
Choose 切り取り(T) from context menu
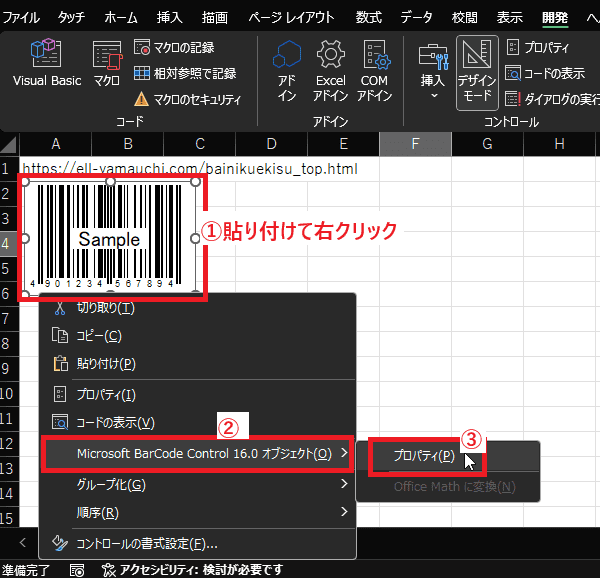(105, 307)
